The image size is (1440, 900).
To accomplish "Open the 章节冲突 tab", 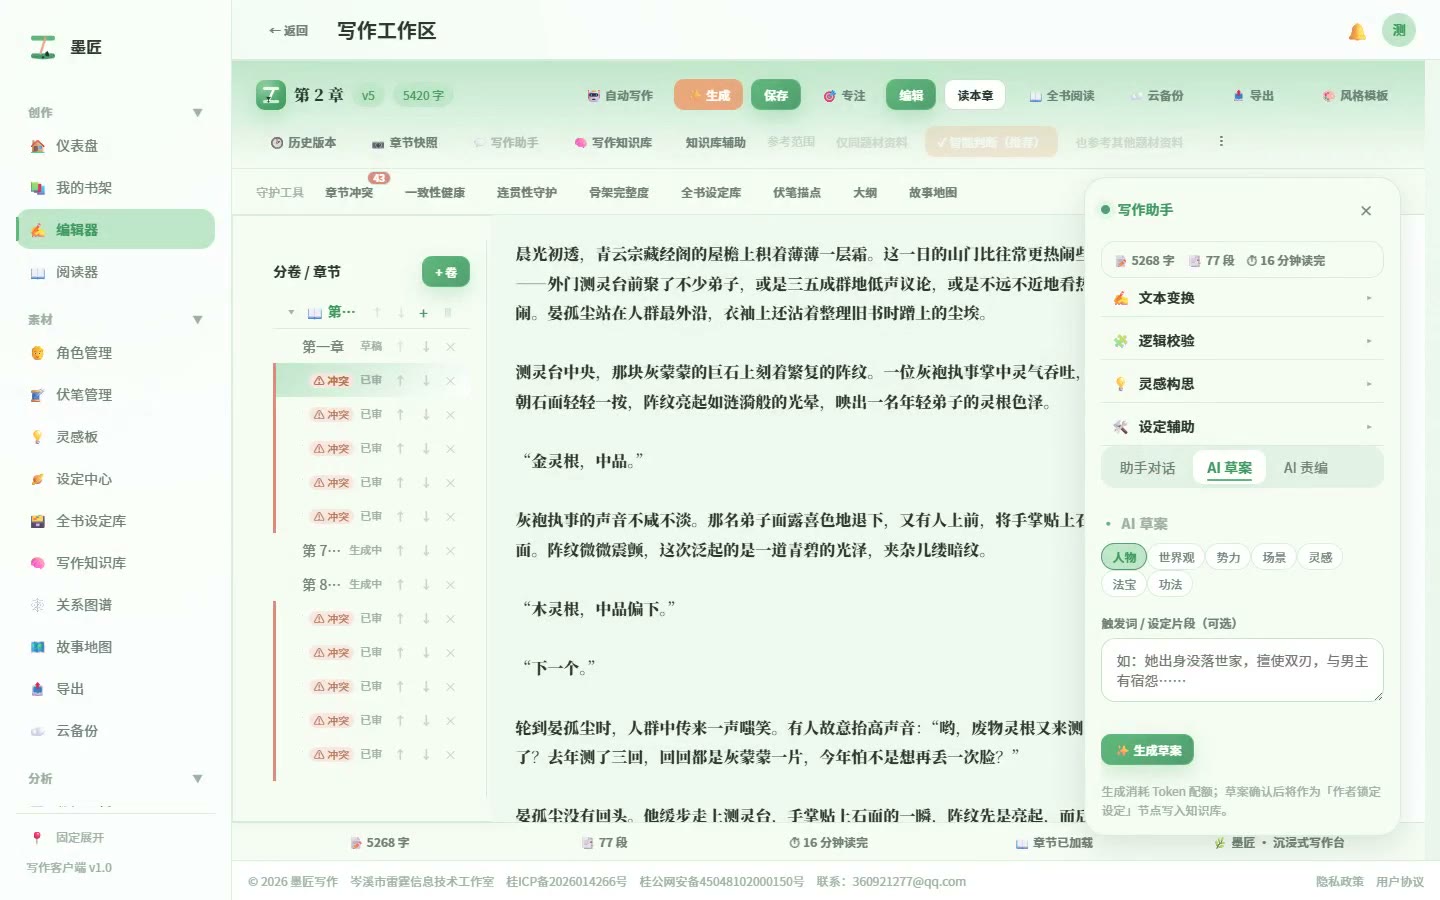I will click(x=349, y=193).
